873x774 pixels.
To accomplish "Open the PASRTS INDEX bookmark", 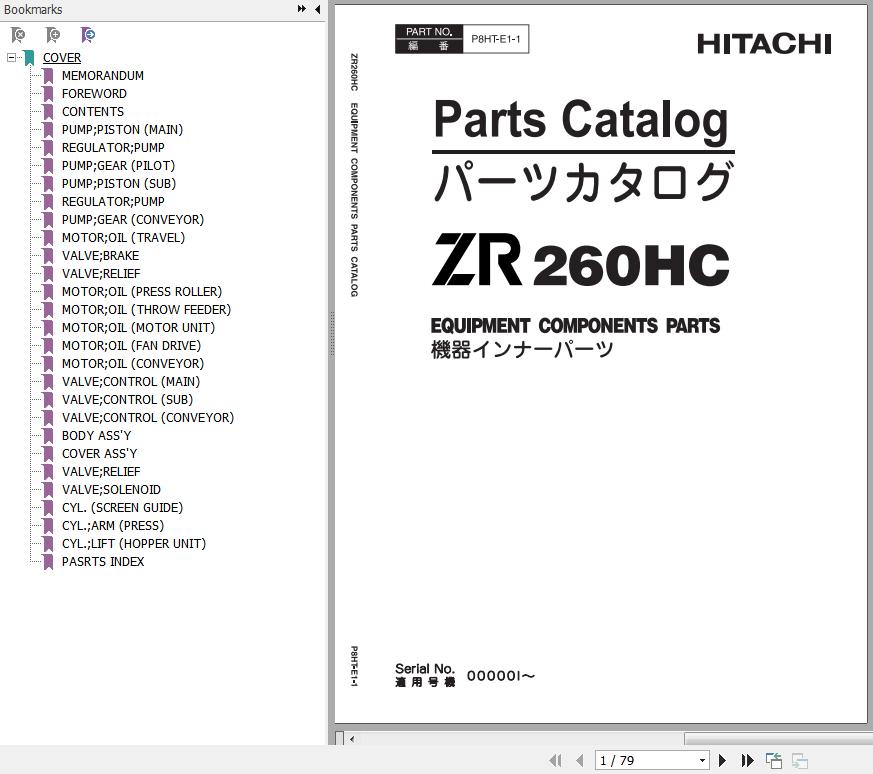I will pos(103,562).
